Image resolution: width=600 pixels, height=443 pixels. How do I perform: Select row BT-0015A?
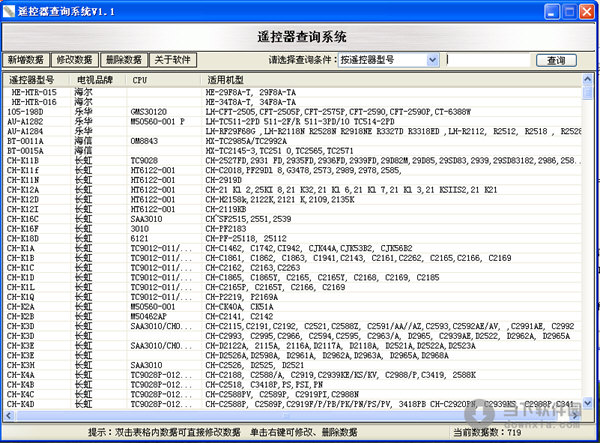pyautogui.click(x=292, y=151)
